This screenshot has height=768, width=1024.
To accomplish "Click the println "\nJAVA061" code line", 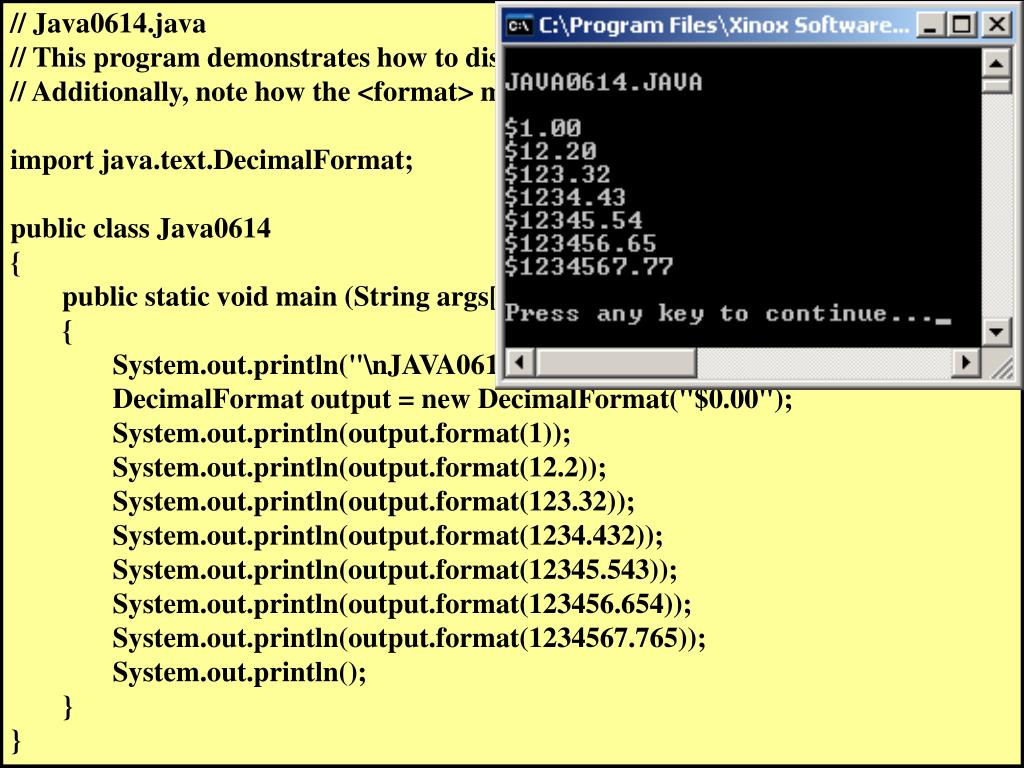I will point(306,366).
